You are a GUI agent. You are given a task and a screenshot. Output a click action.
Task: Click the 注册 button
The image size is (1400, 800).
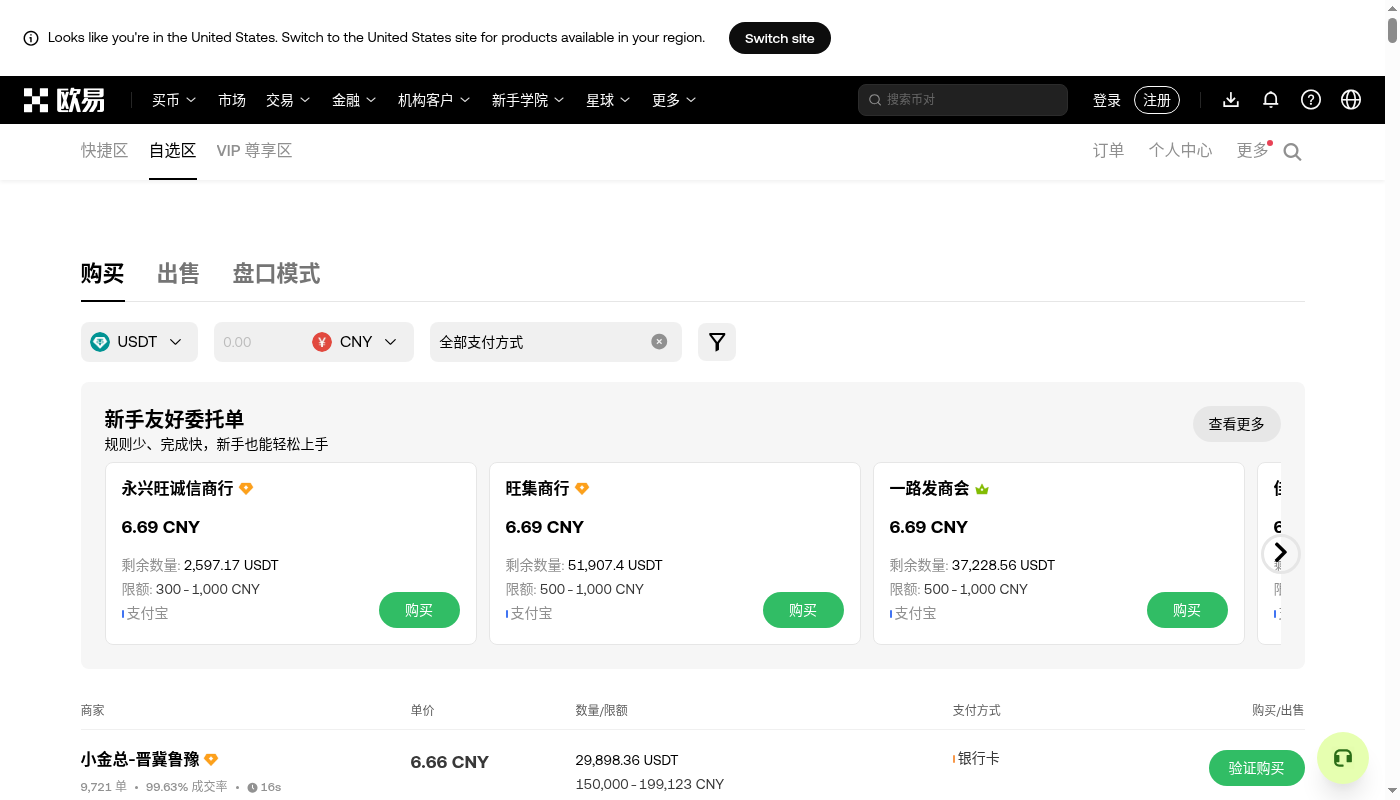pyautogui.click(x=1157, y=100)
